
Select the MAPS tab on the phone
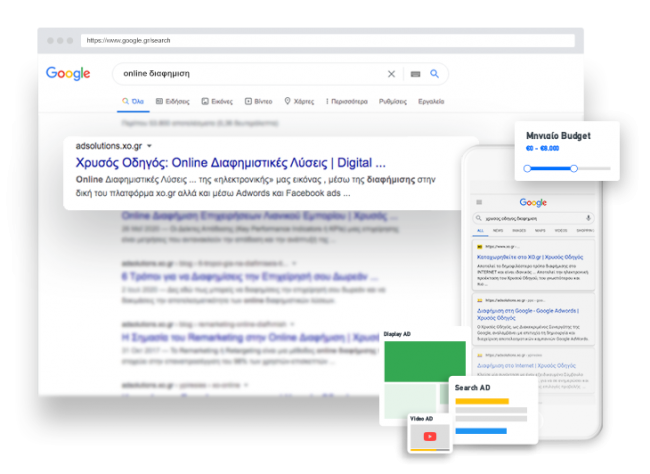[x=540, y=231]
